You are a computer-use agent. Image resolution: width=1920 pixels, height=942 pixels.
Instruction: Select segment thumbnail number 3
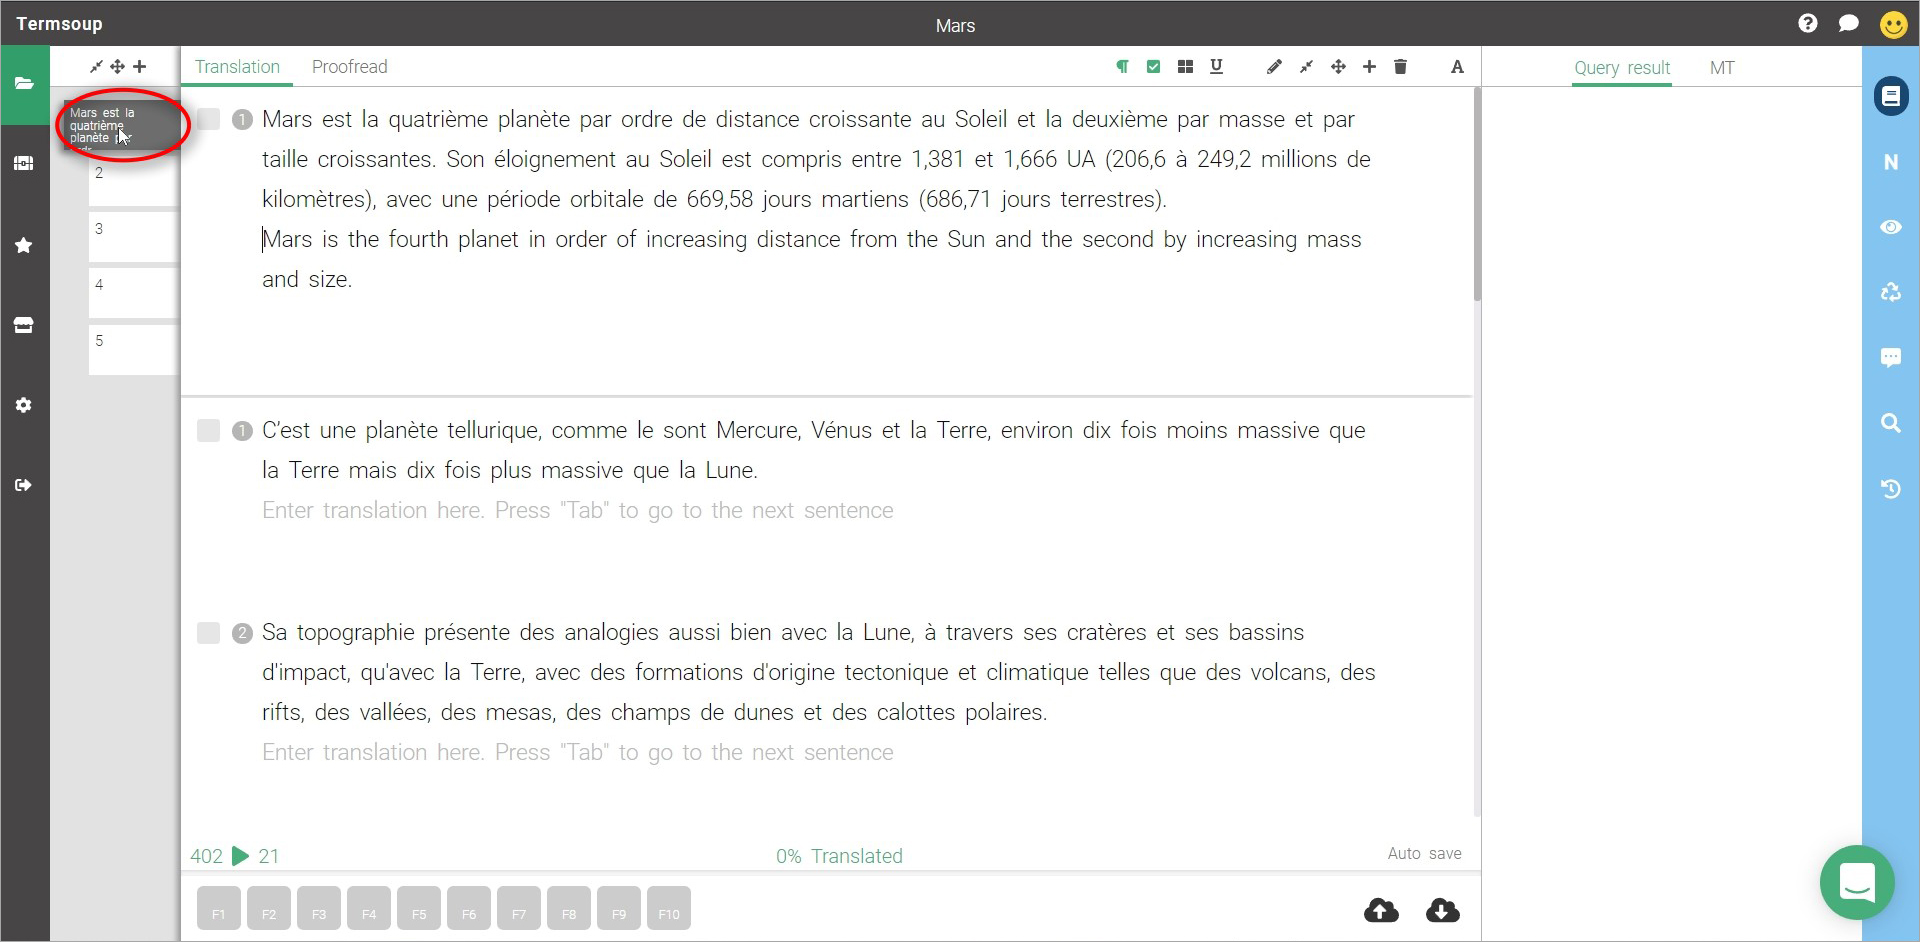click(x=133, y=237)
